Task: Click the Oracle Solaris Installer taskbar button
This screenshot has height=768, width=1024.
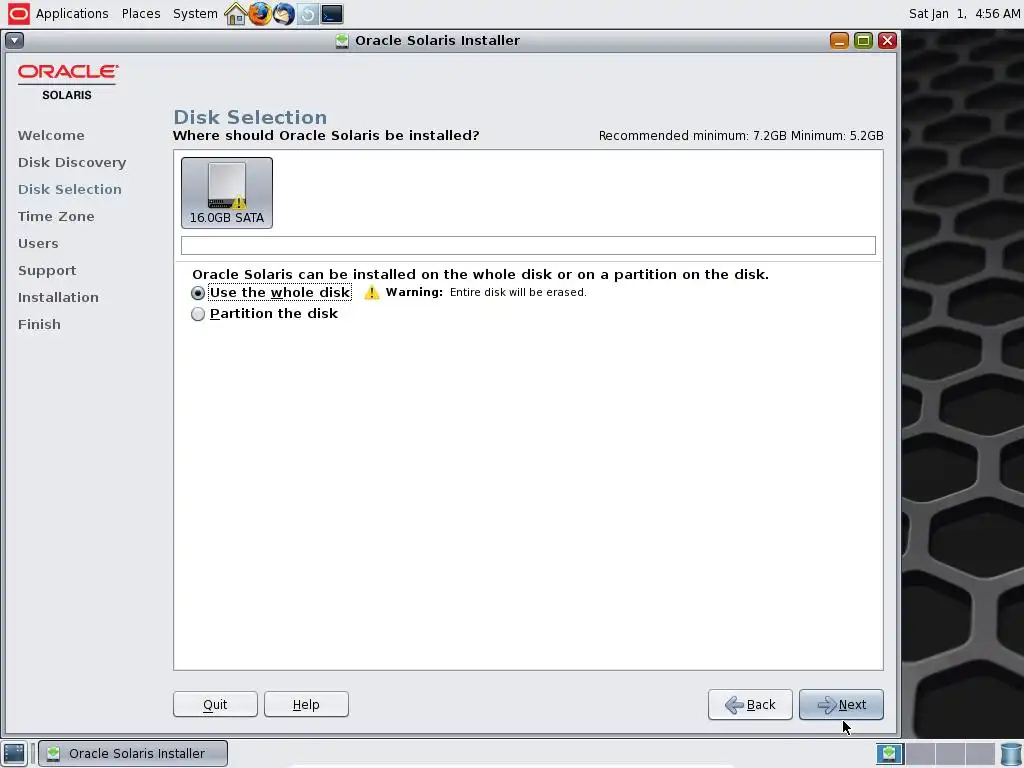Action: (133, 753)
